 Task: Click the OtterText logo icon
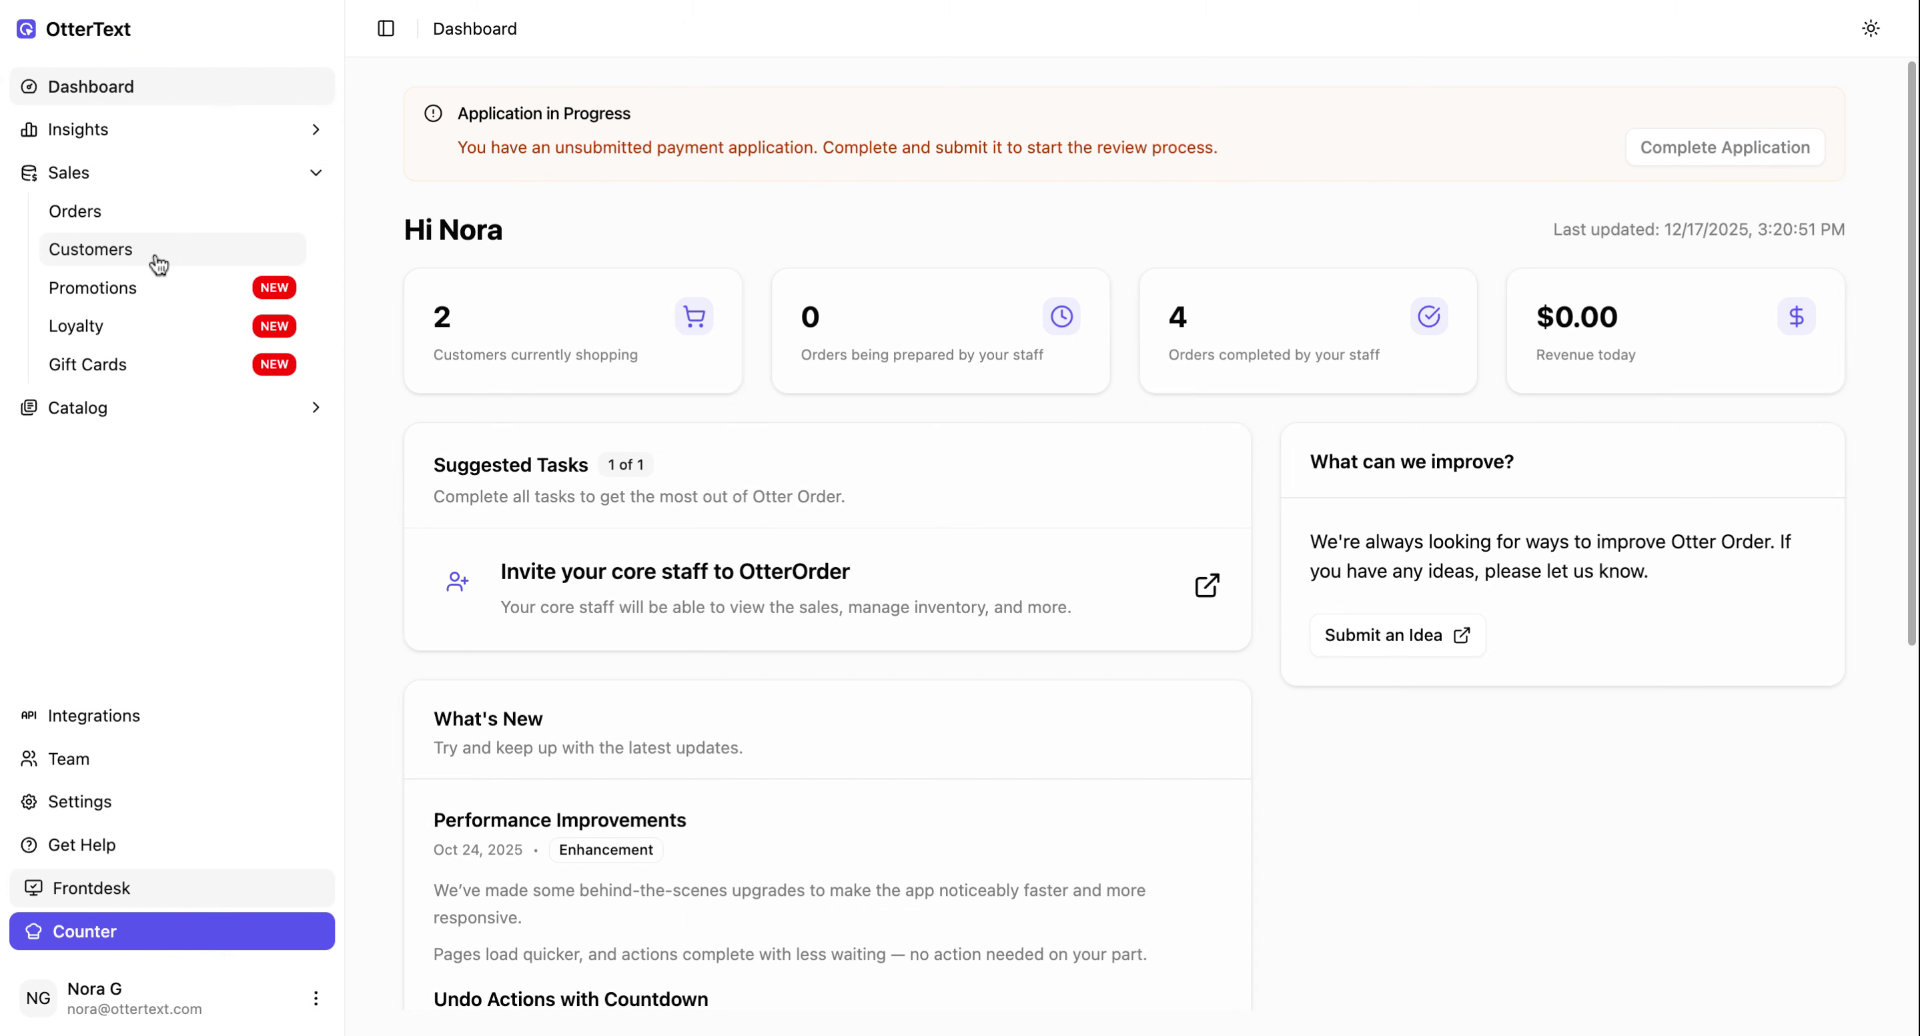(x=27, y=29)
